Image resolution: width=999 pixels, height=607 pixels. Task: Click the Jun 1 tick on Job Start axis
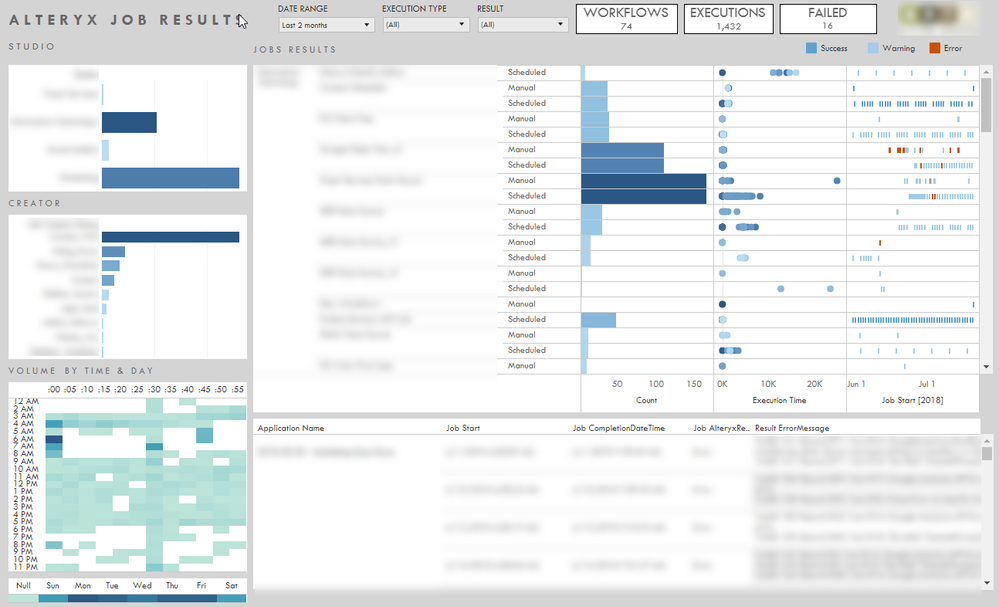tap(856, 384)
